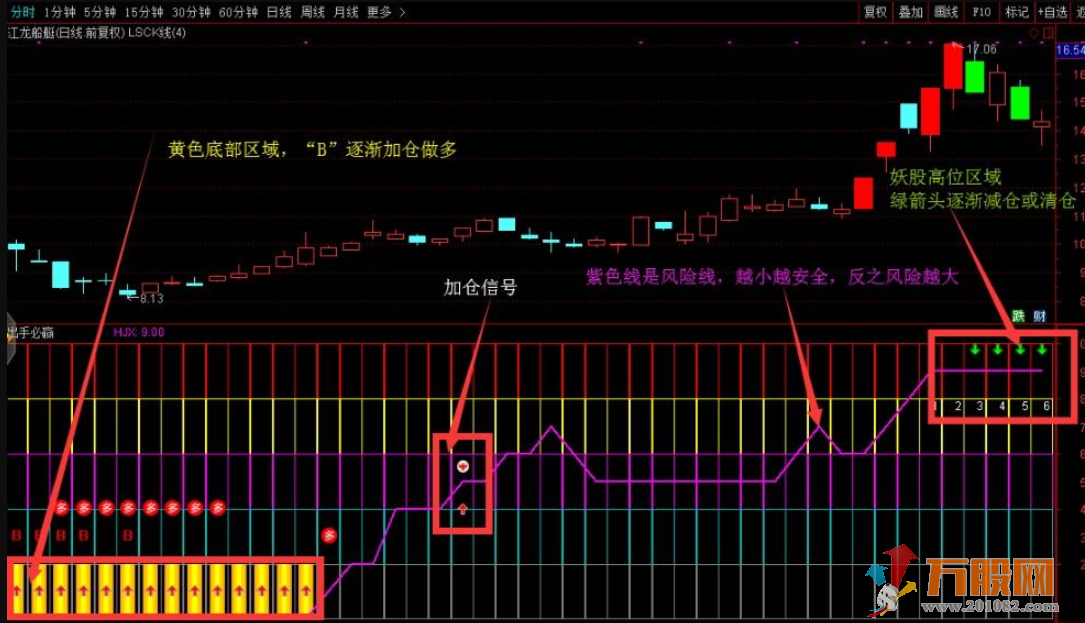Select the cyan candlestick at the 8.13 low

[128, 292]
